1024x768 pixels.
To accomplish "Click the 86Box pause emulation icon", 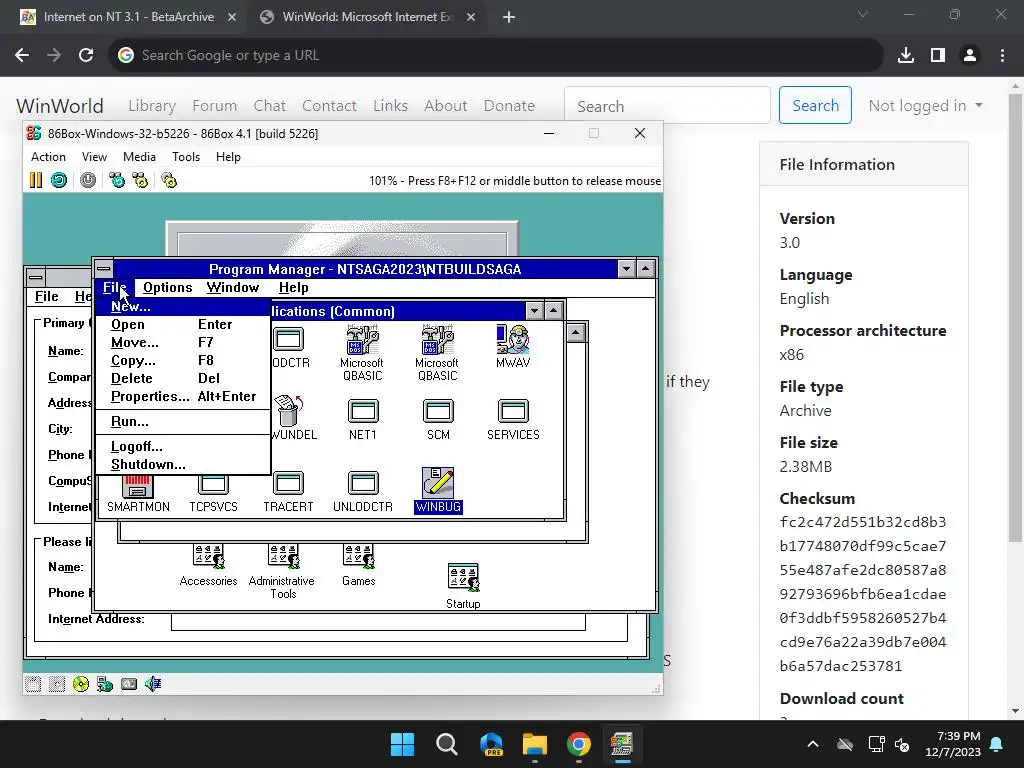I will pos(36,180).
